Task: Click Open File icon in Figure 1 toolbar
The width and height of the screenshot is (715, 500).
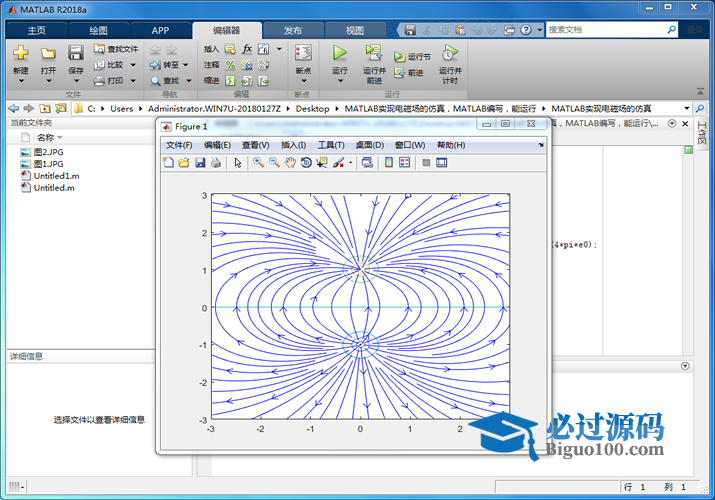Action: tap(184, 163)
